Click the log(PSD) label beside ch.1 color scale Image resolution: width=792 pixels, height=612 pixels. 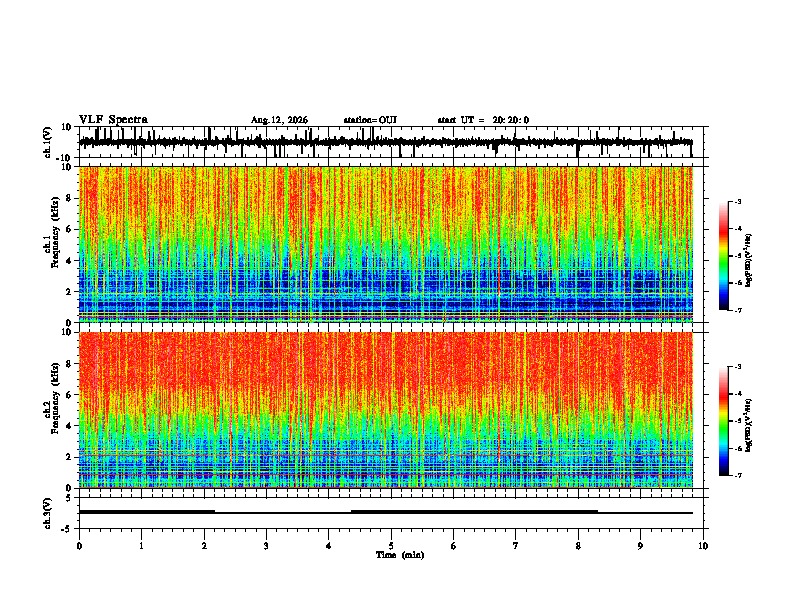coord(749,261)
